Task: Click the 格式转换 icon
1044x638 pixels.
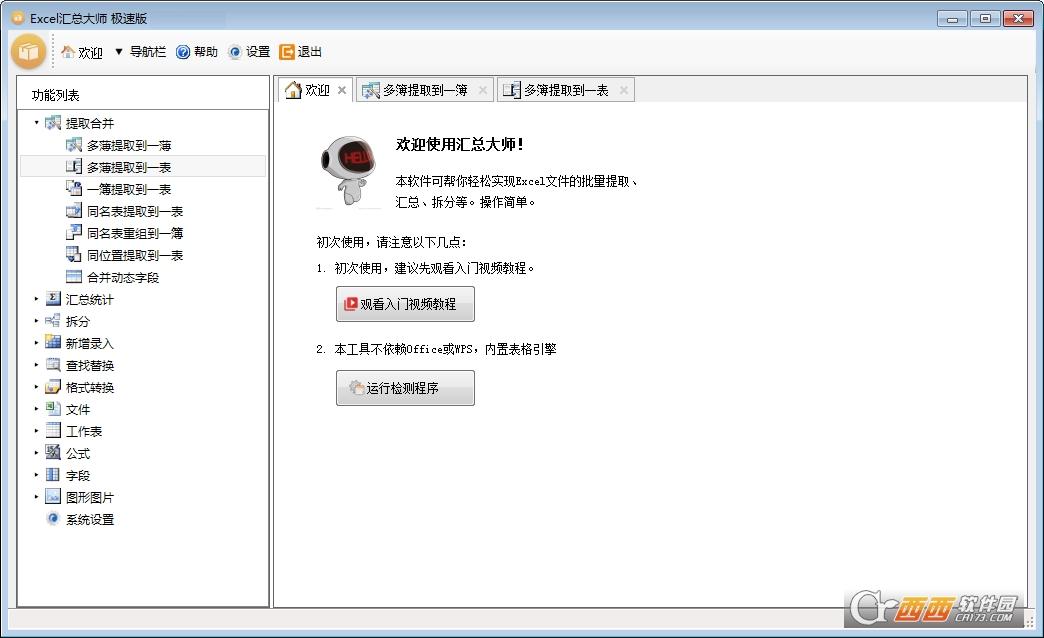Action: click(x=53, y=386)
